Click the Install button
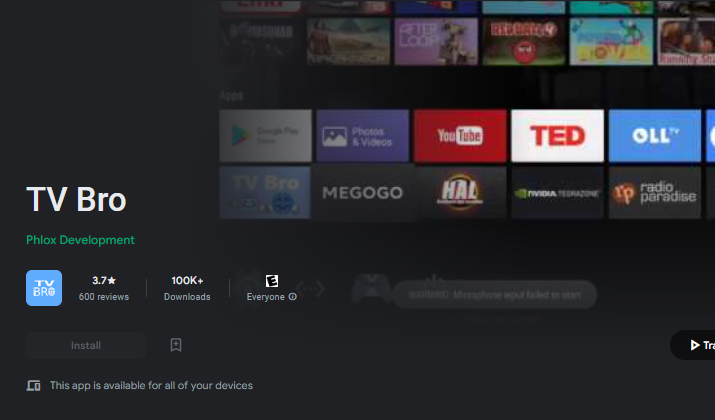 (x=86, y=345)
